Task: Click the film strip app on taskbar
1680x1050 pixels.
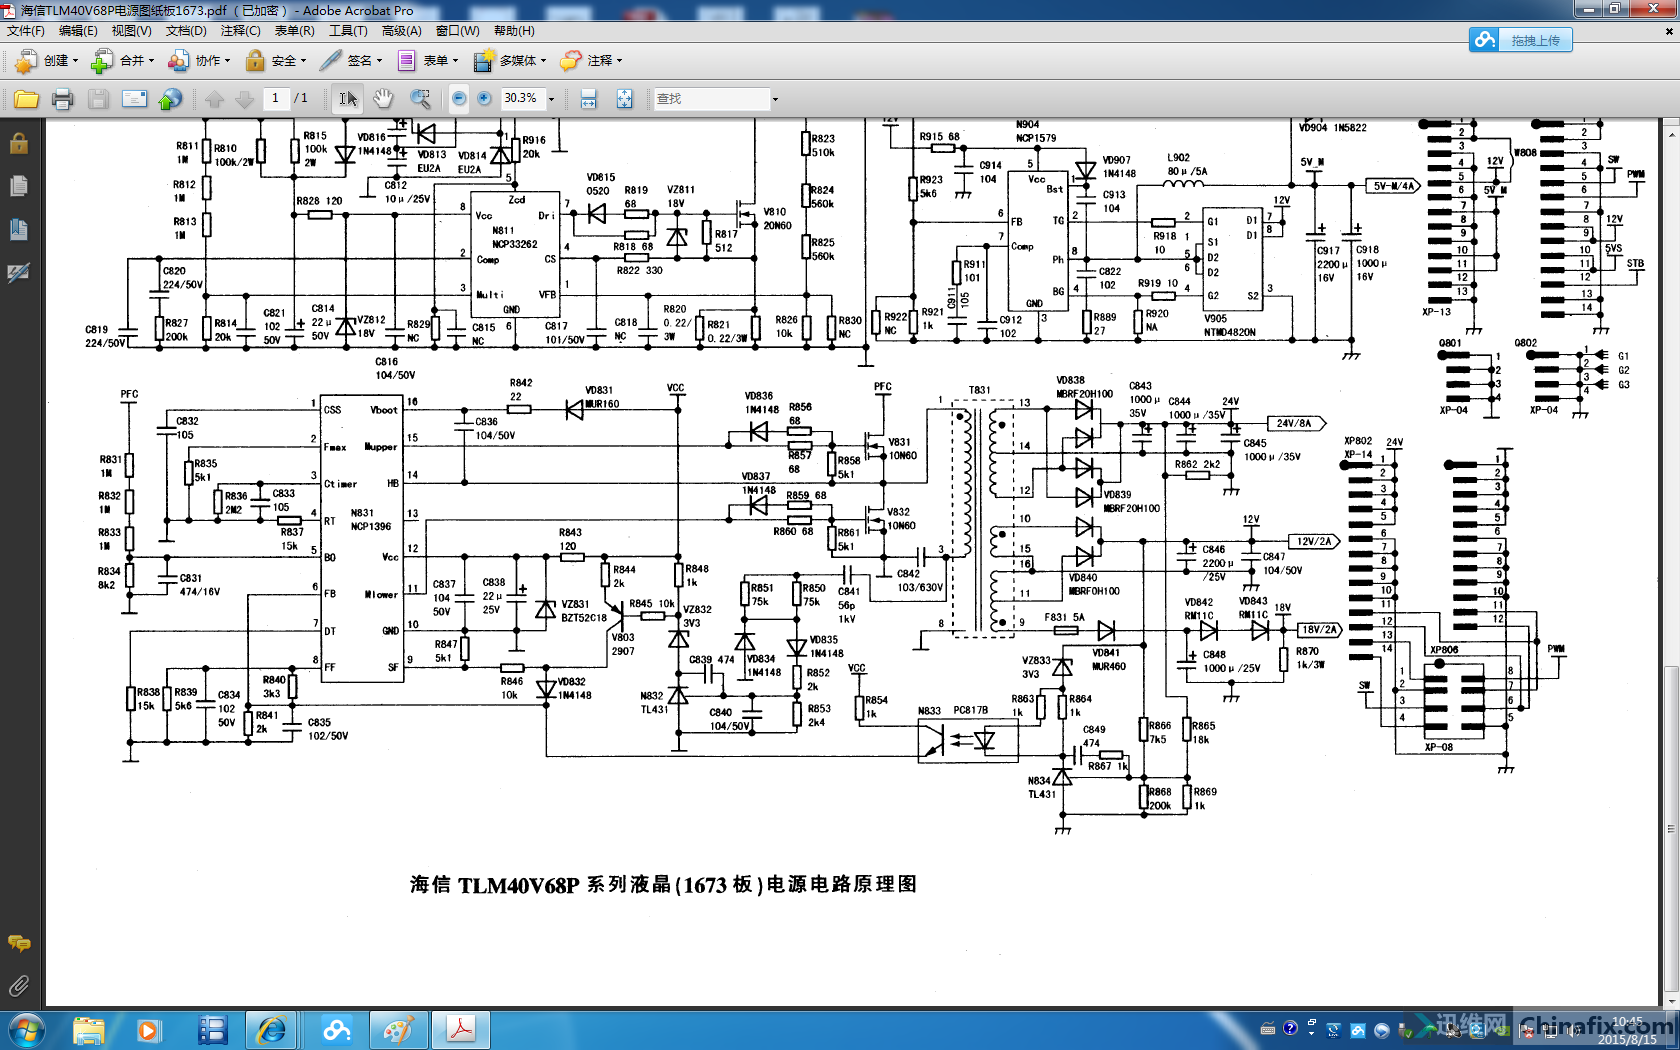Action: tap(212, 1030)
